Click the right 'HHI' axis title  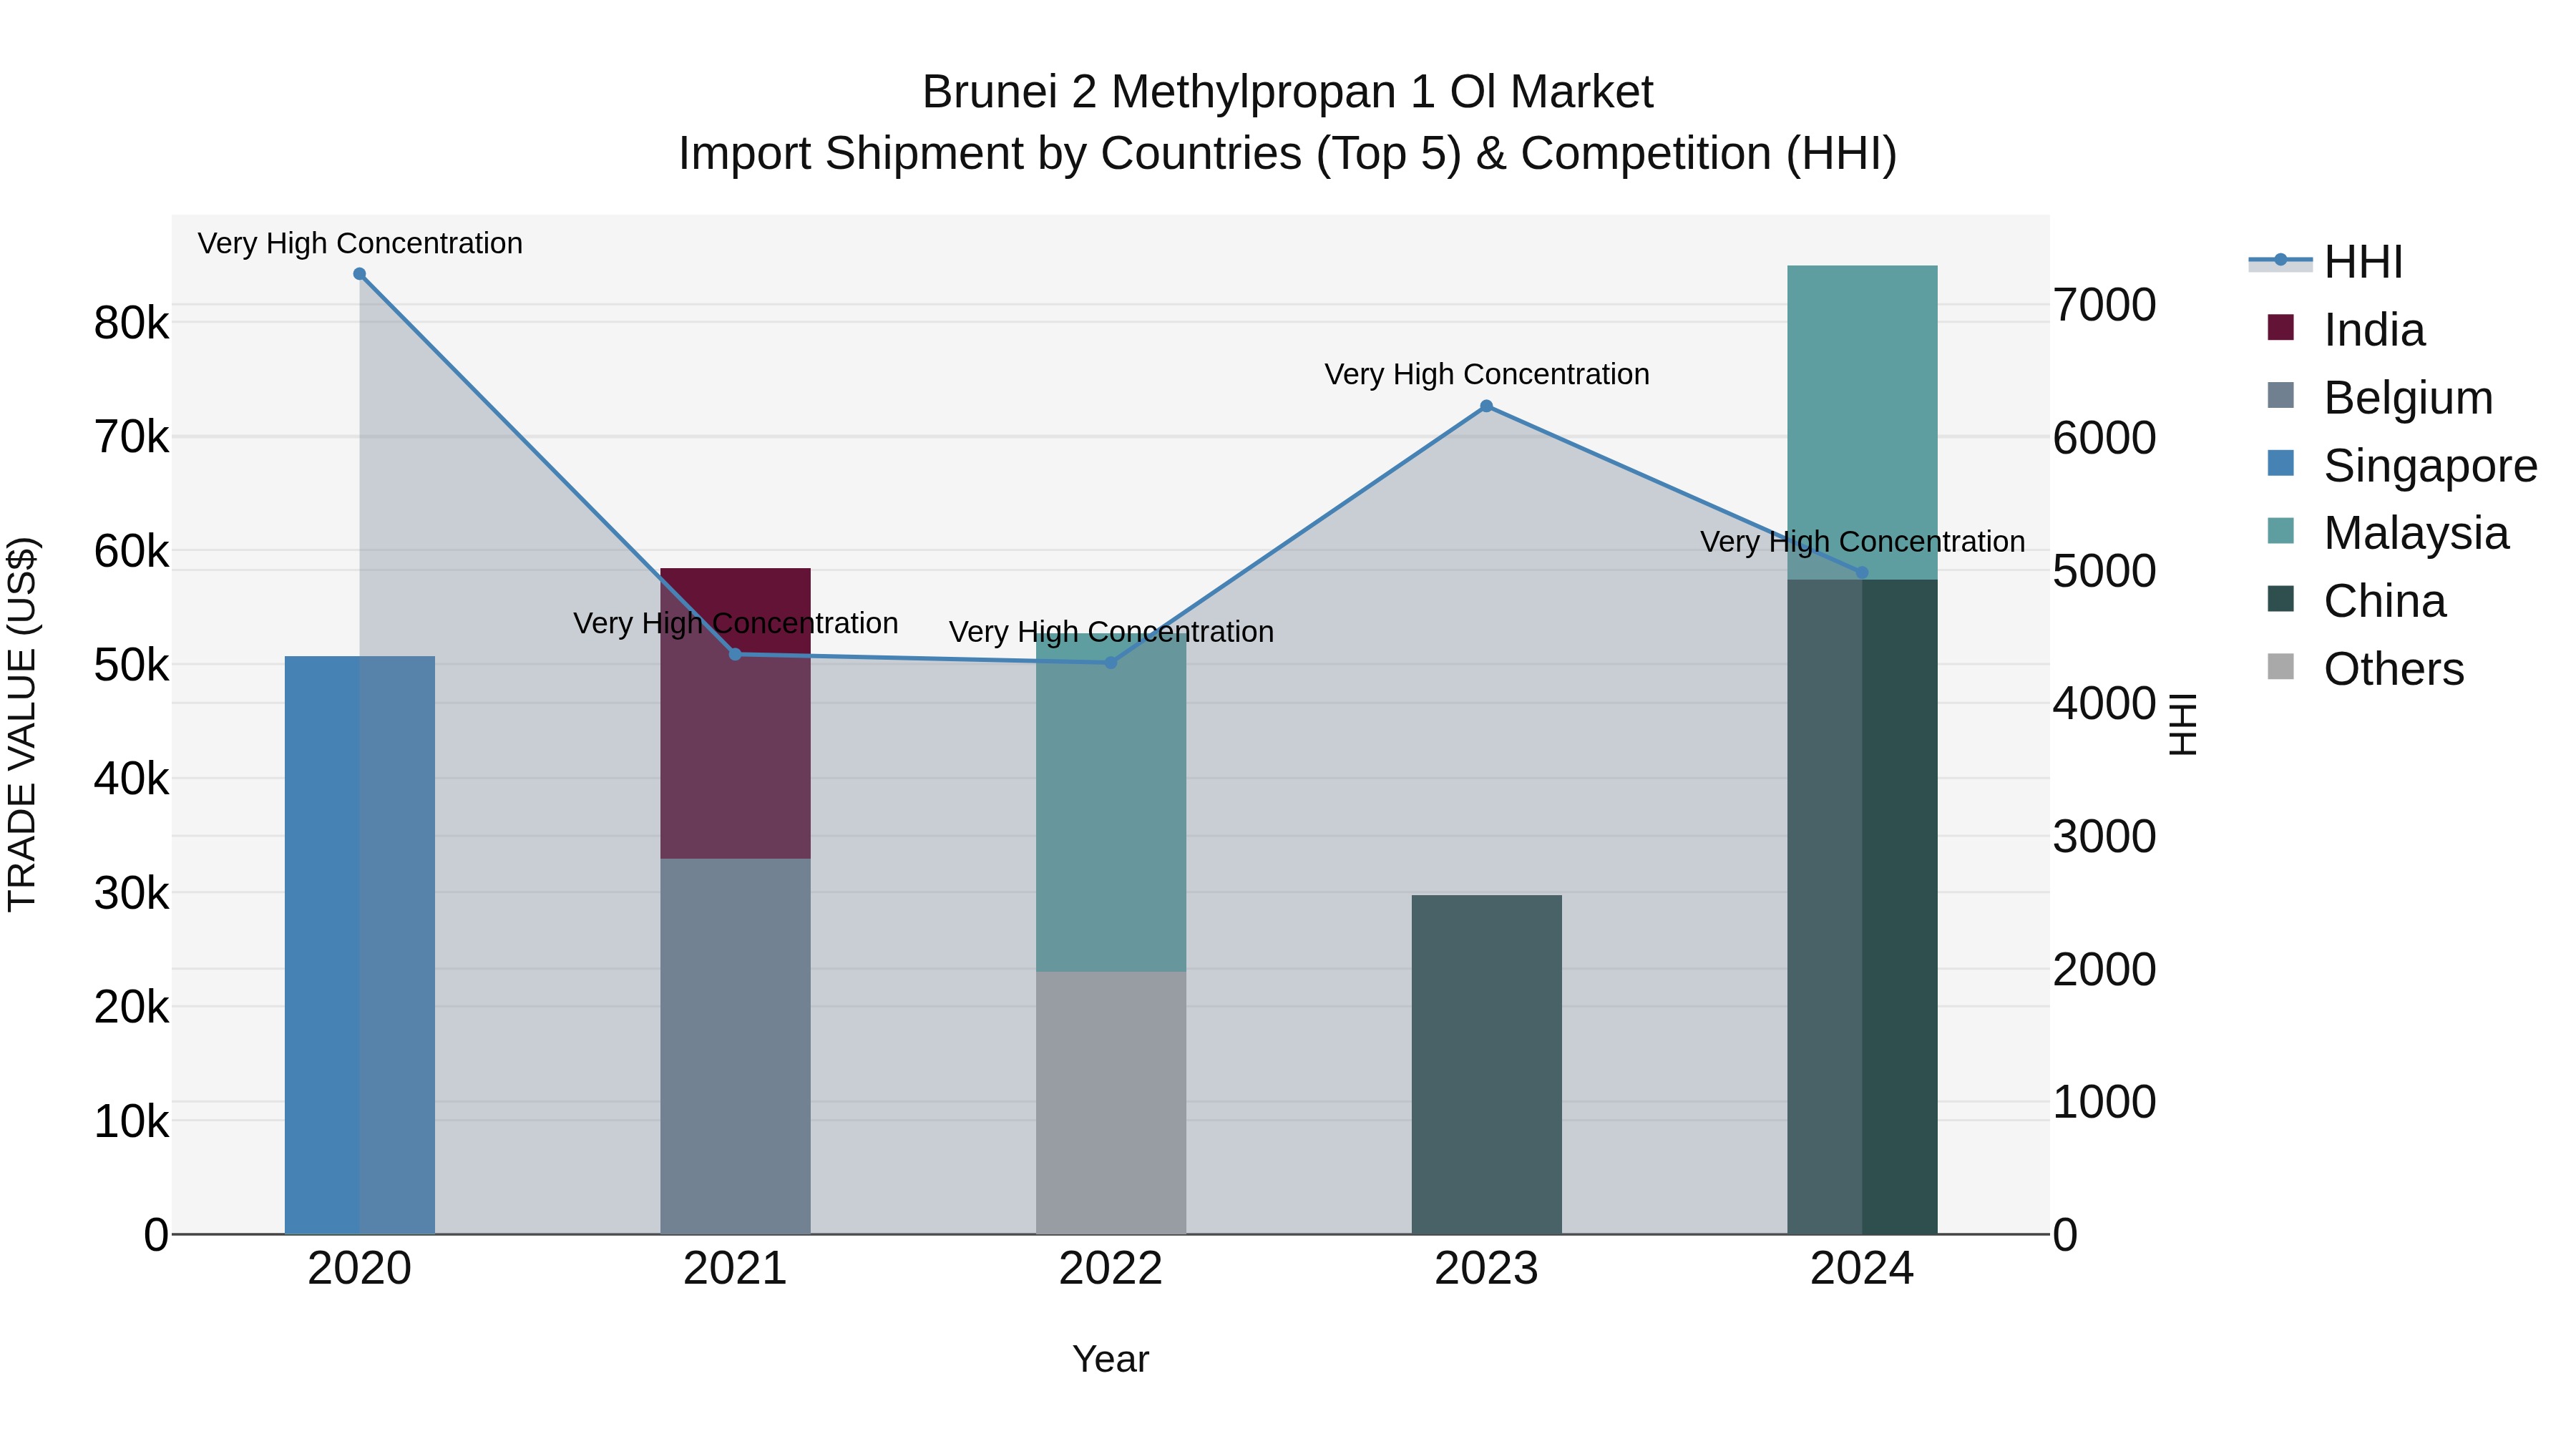(x=2183, y=724)
